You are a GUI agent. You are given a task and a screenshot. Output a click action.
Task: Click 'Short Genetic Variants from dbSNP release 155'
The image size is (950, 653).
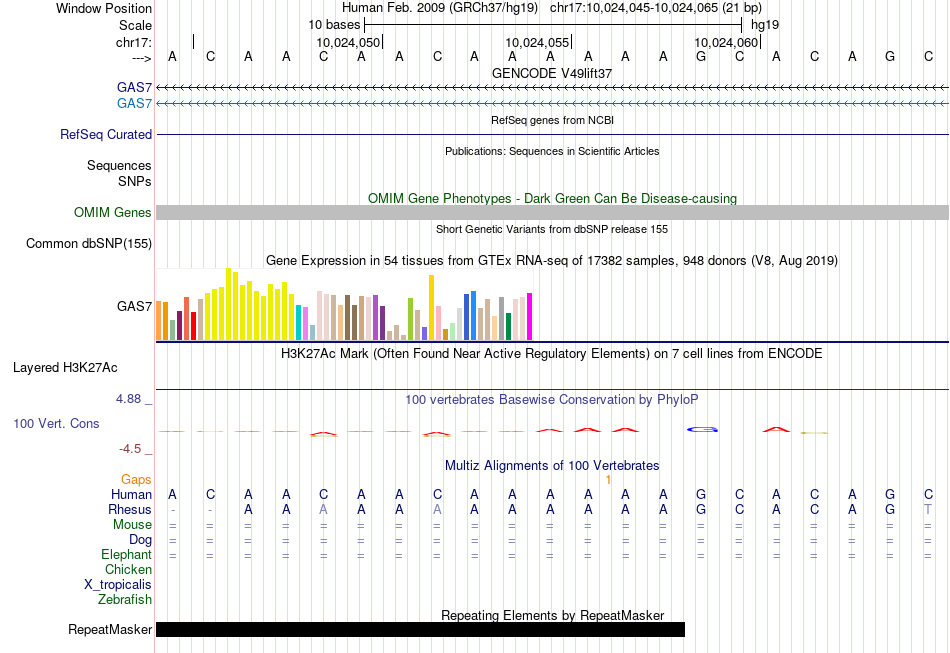(552, 229)
